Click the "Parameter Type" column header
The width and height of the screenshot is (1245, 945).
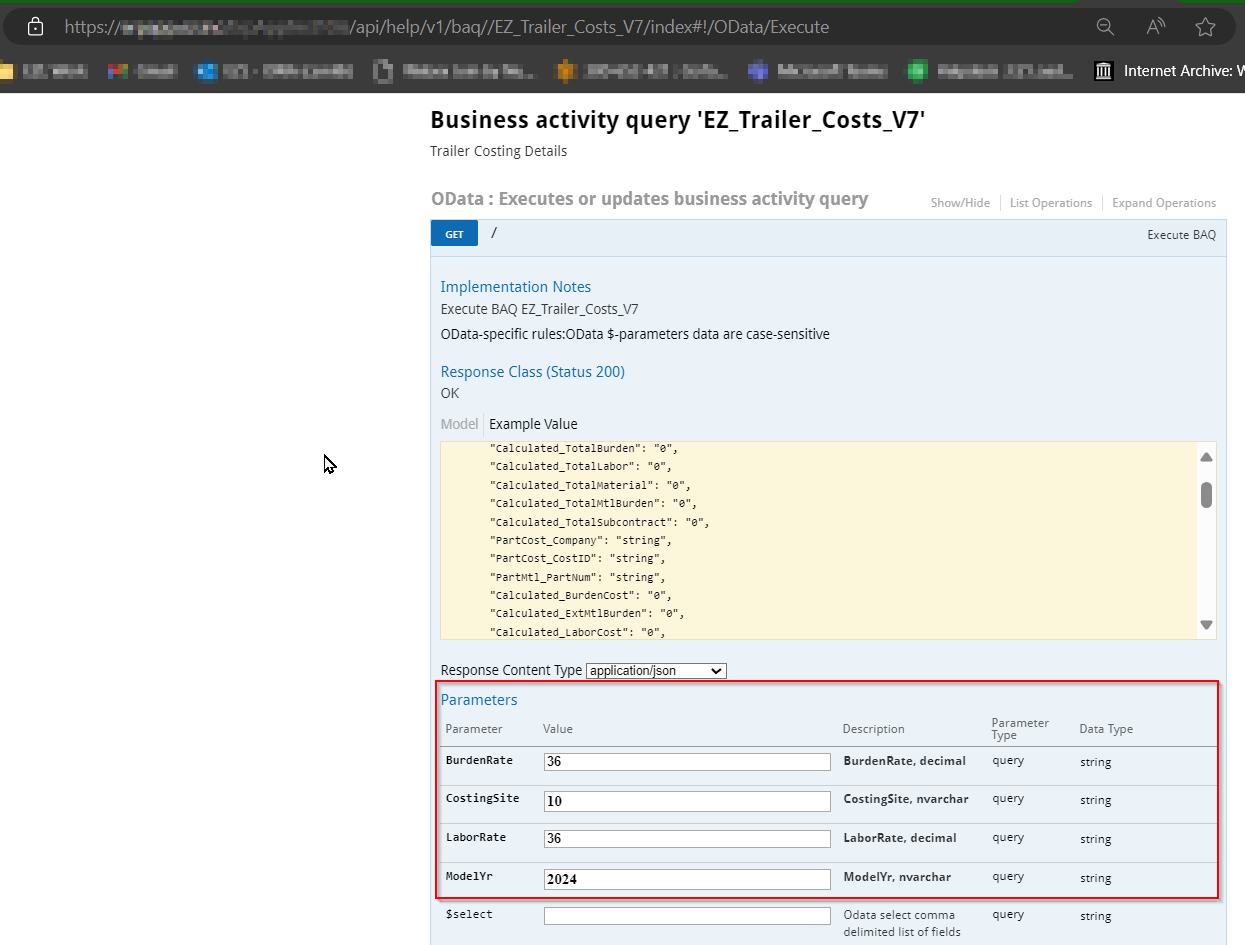(x=1020, y=729)
